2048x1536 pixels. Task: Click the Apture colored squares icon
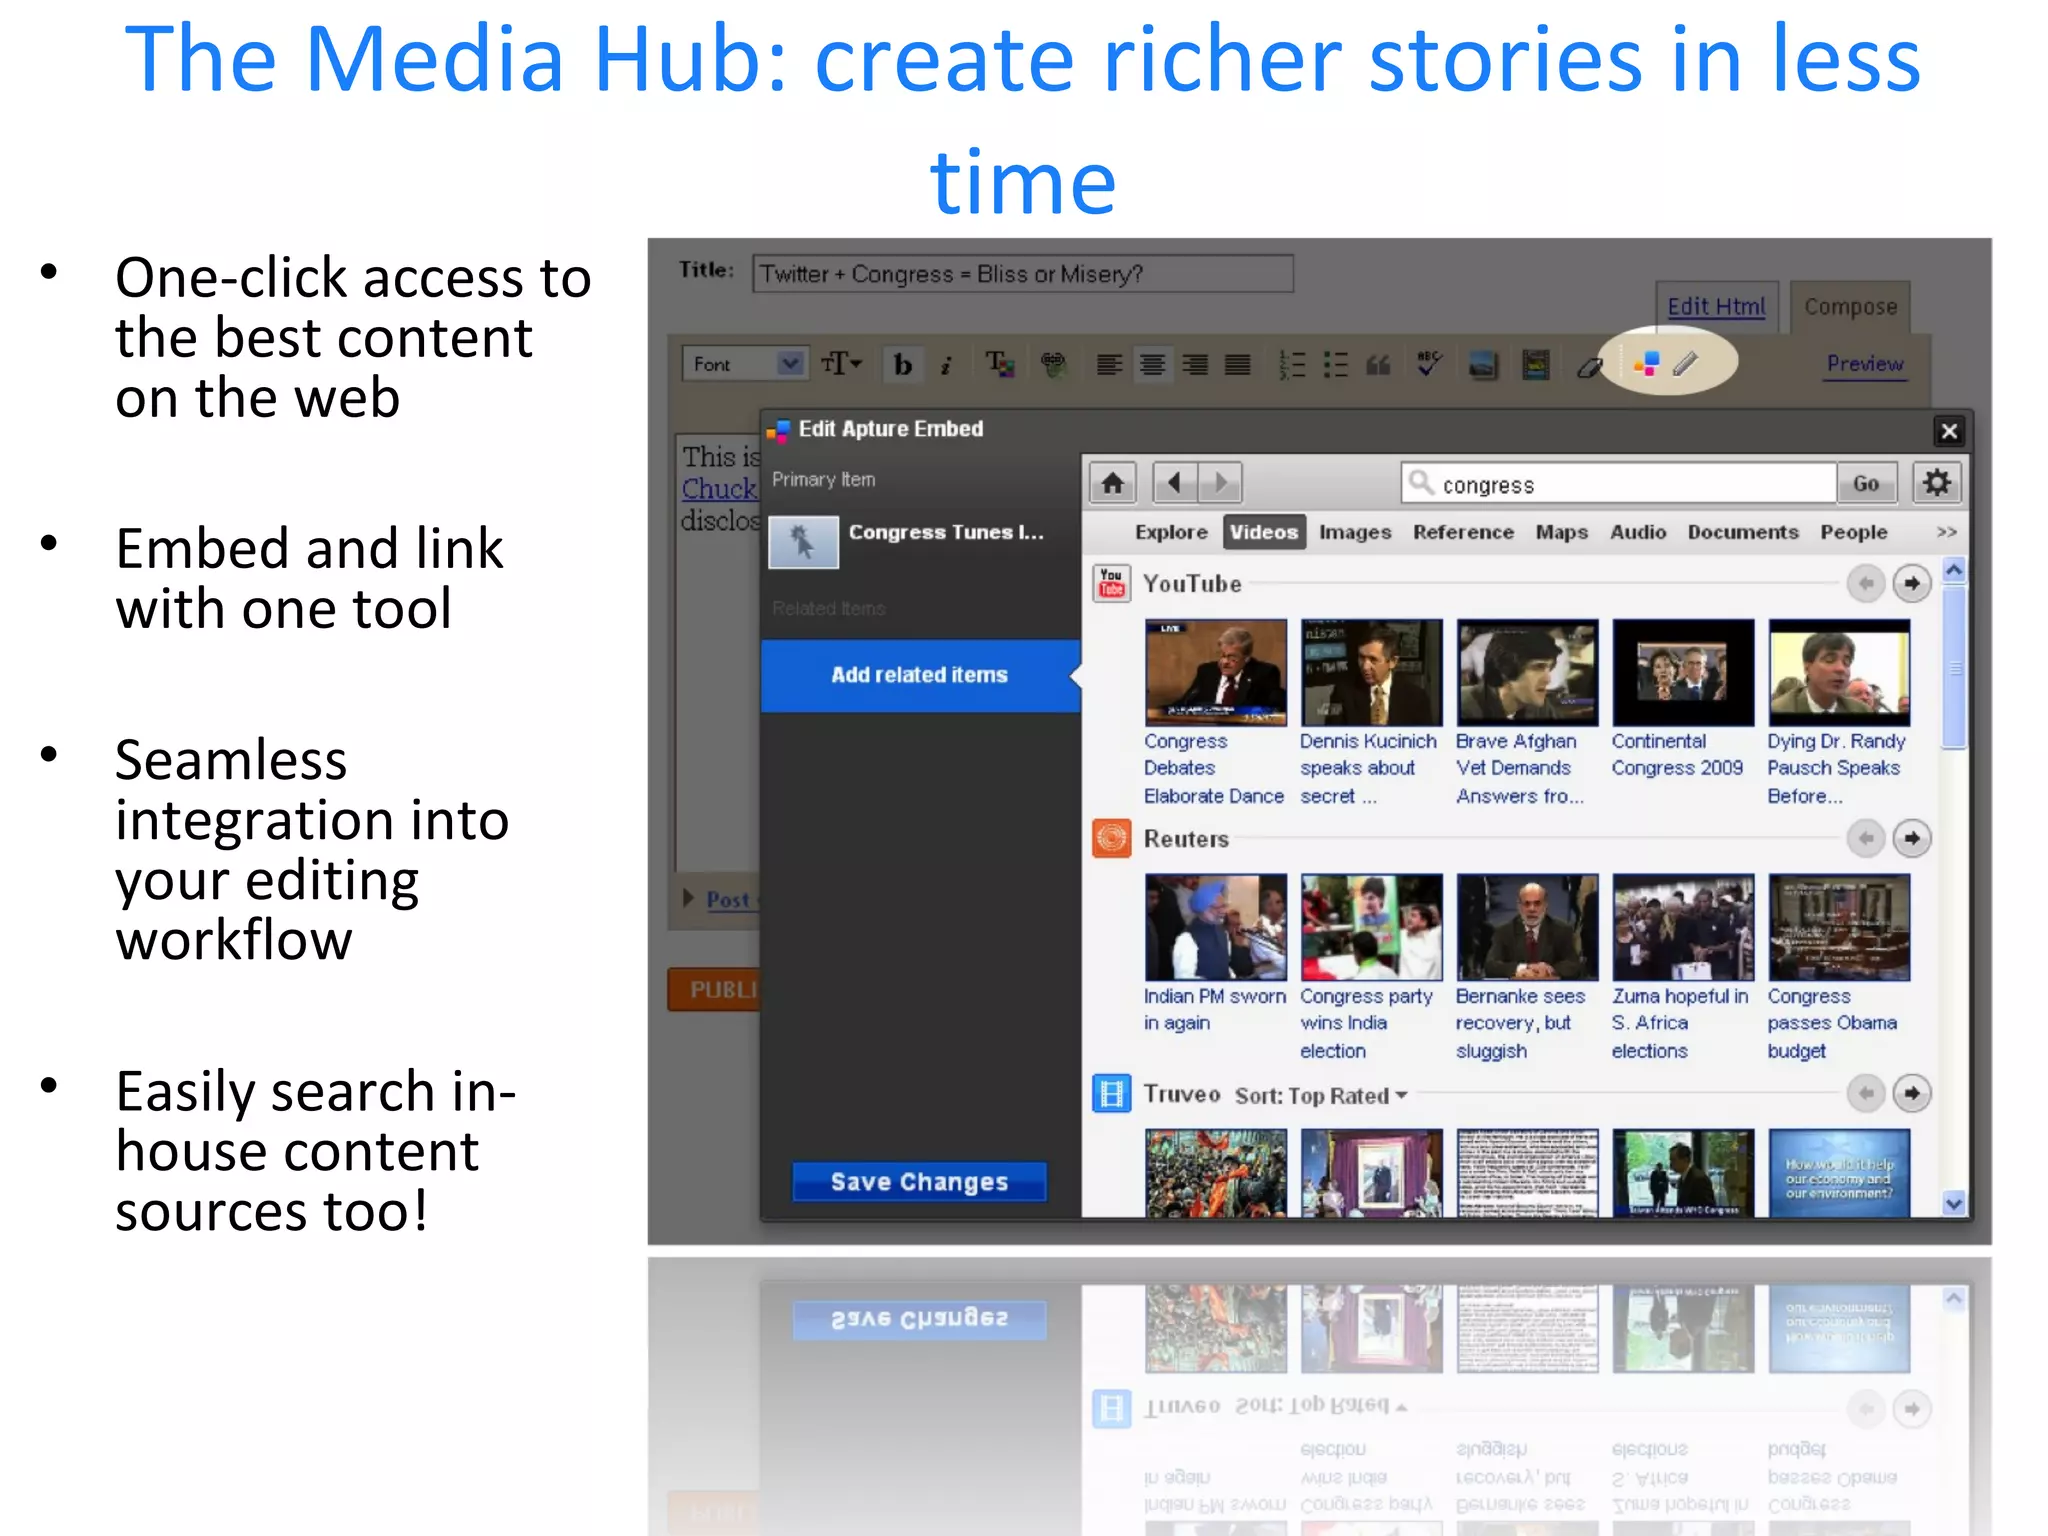tap(1647, 363)
